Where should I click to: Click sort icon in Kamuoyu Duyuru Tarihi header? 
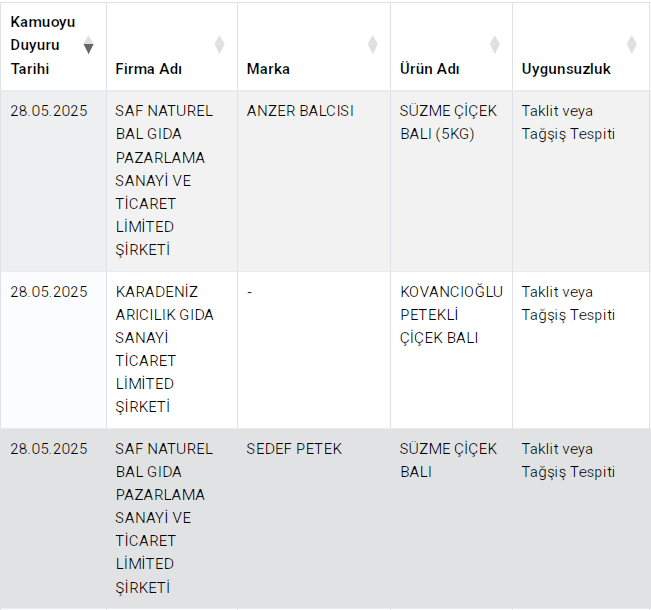coord(89,45)
